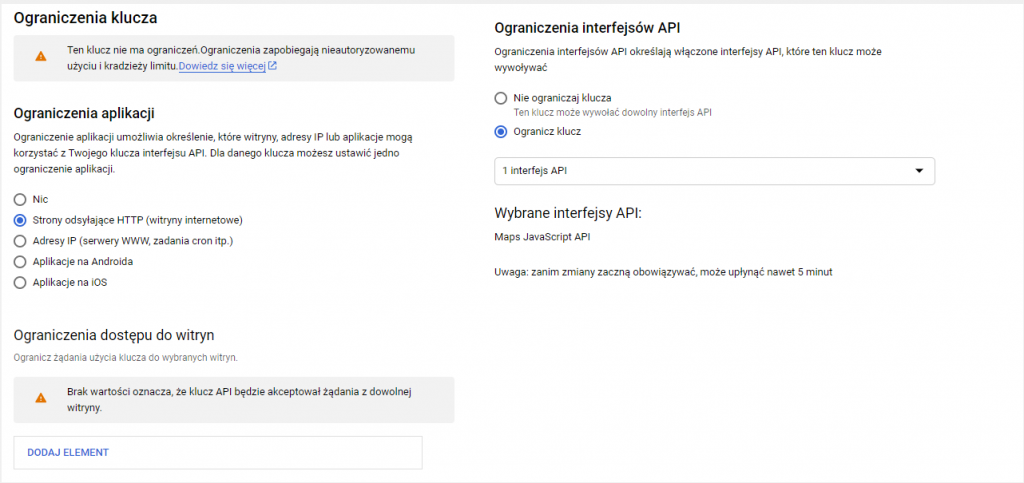Select the Nic radio option
Screen dimensions: 1024x483
point(20,199)
